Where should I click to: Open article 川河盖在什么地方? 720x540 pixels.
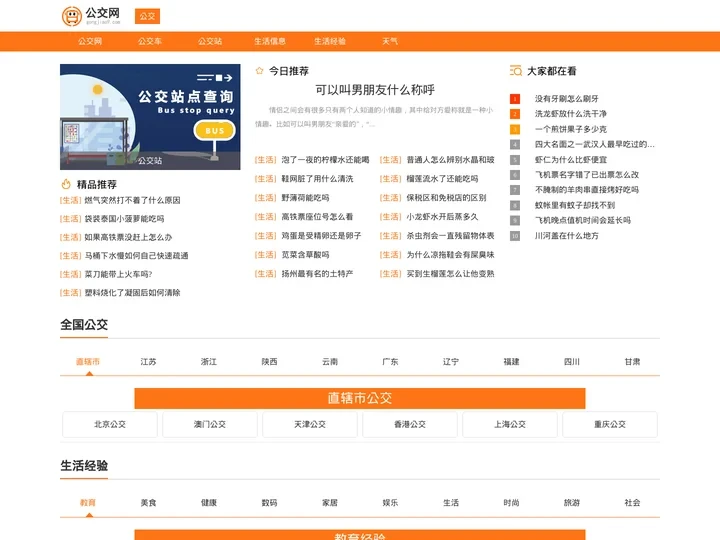pos(567,236)
